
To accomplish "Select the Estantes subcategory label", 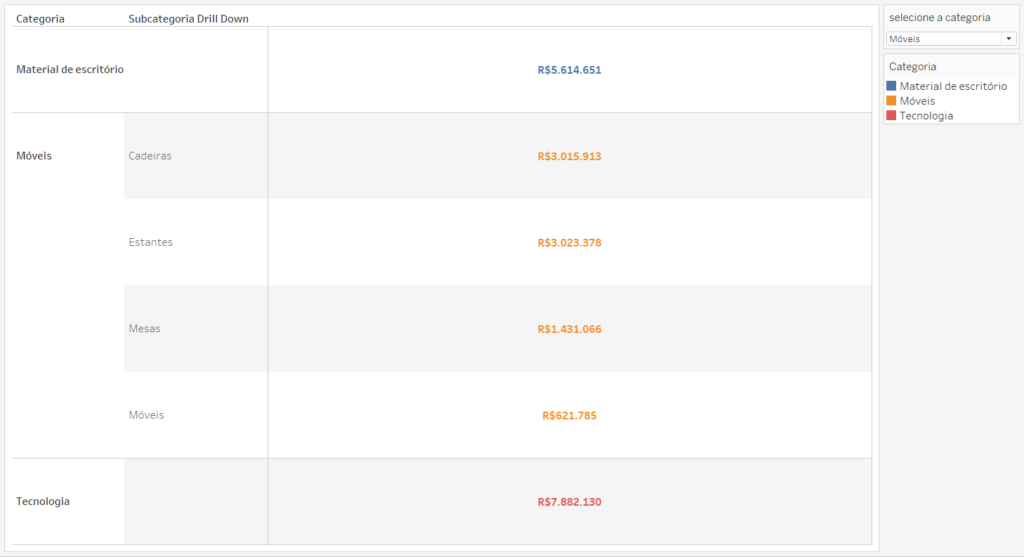I will pos(150,242).
